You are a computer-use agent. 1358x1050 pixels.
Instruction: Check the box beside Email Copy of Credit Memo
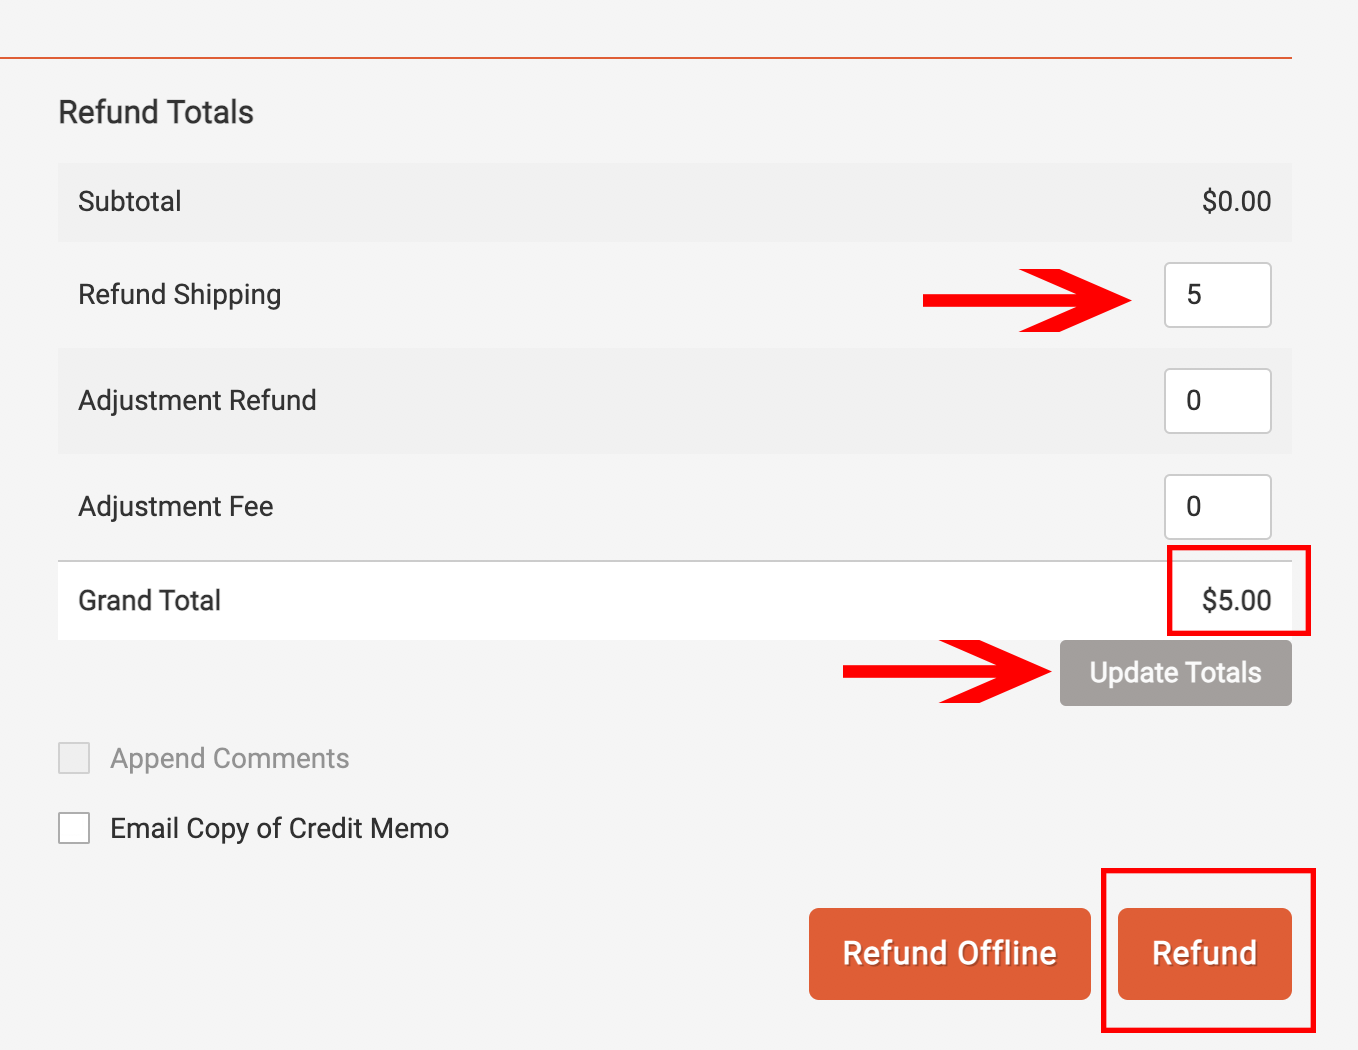[74, 827]
